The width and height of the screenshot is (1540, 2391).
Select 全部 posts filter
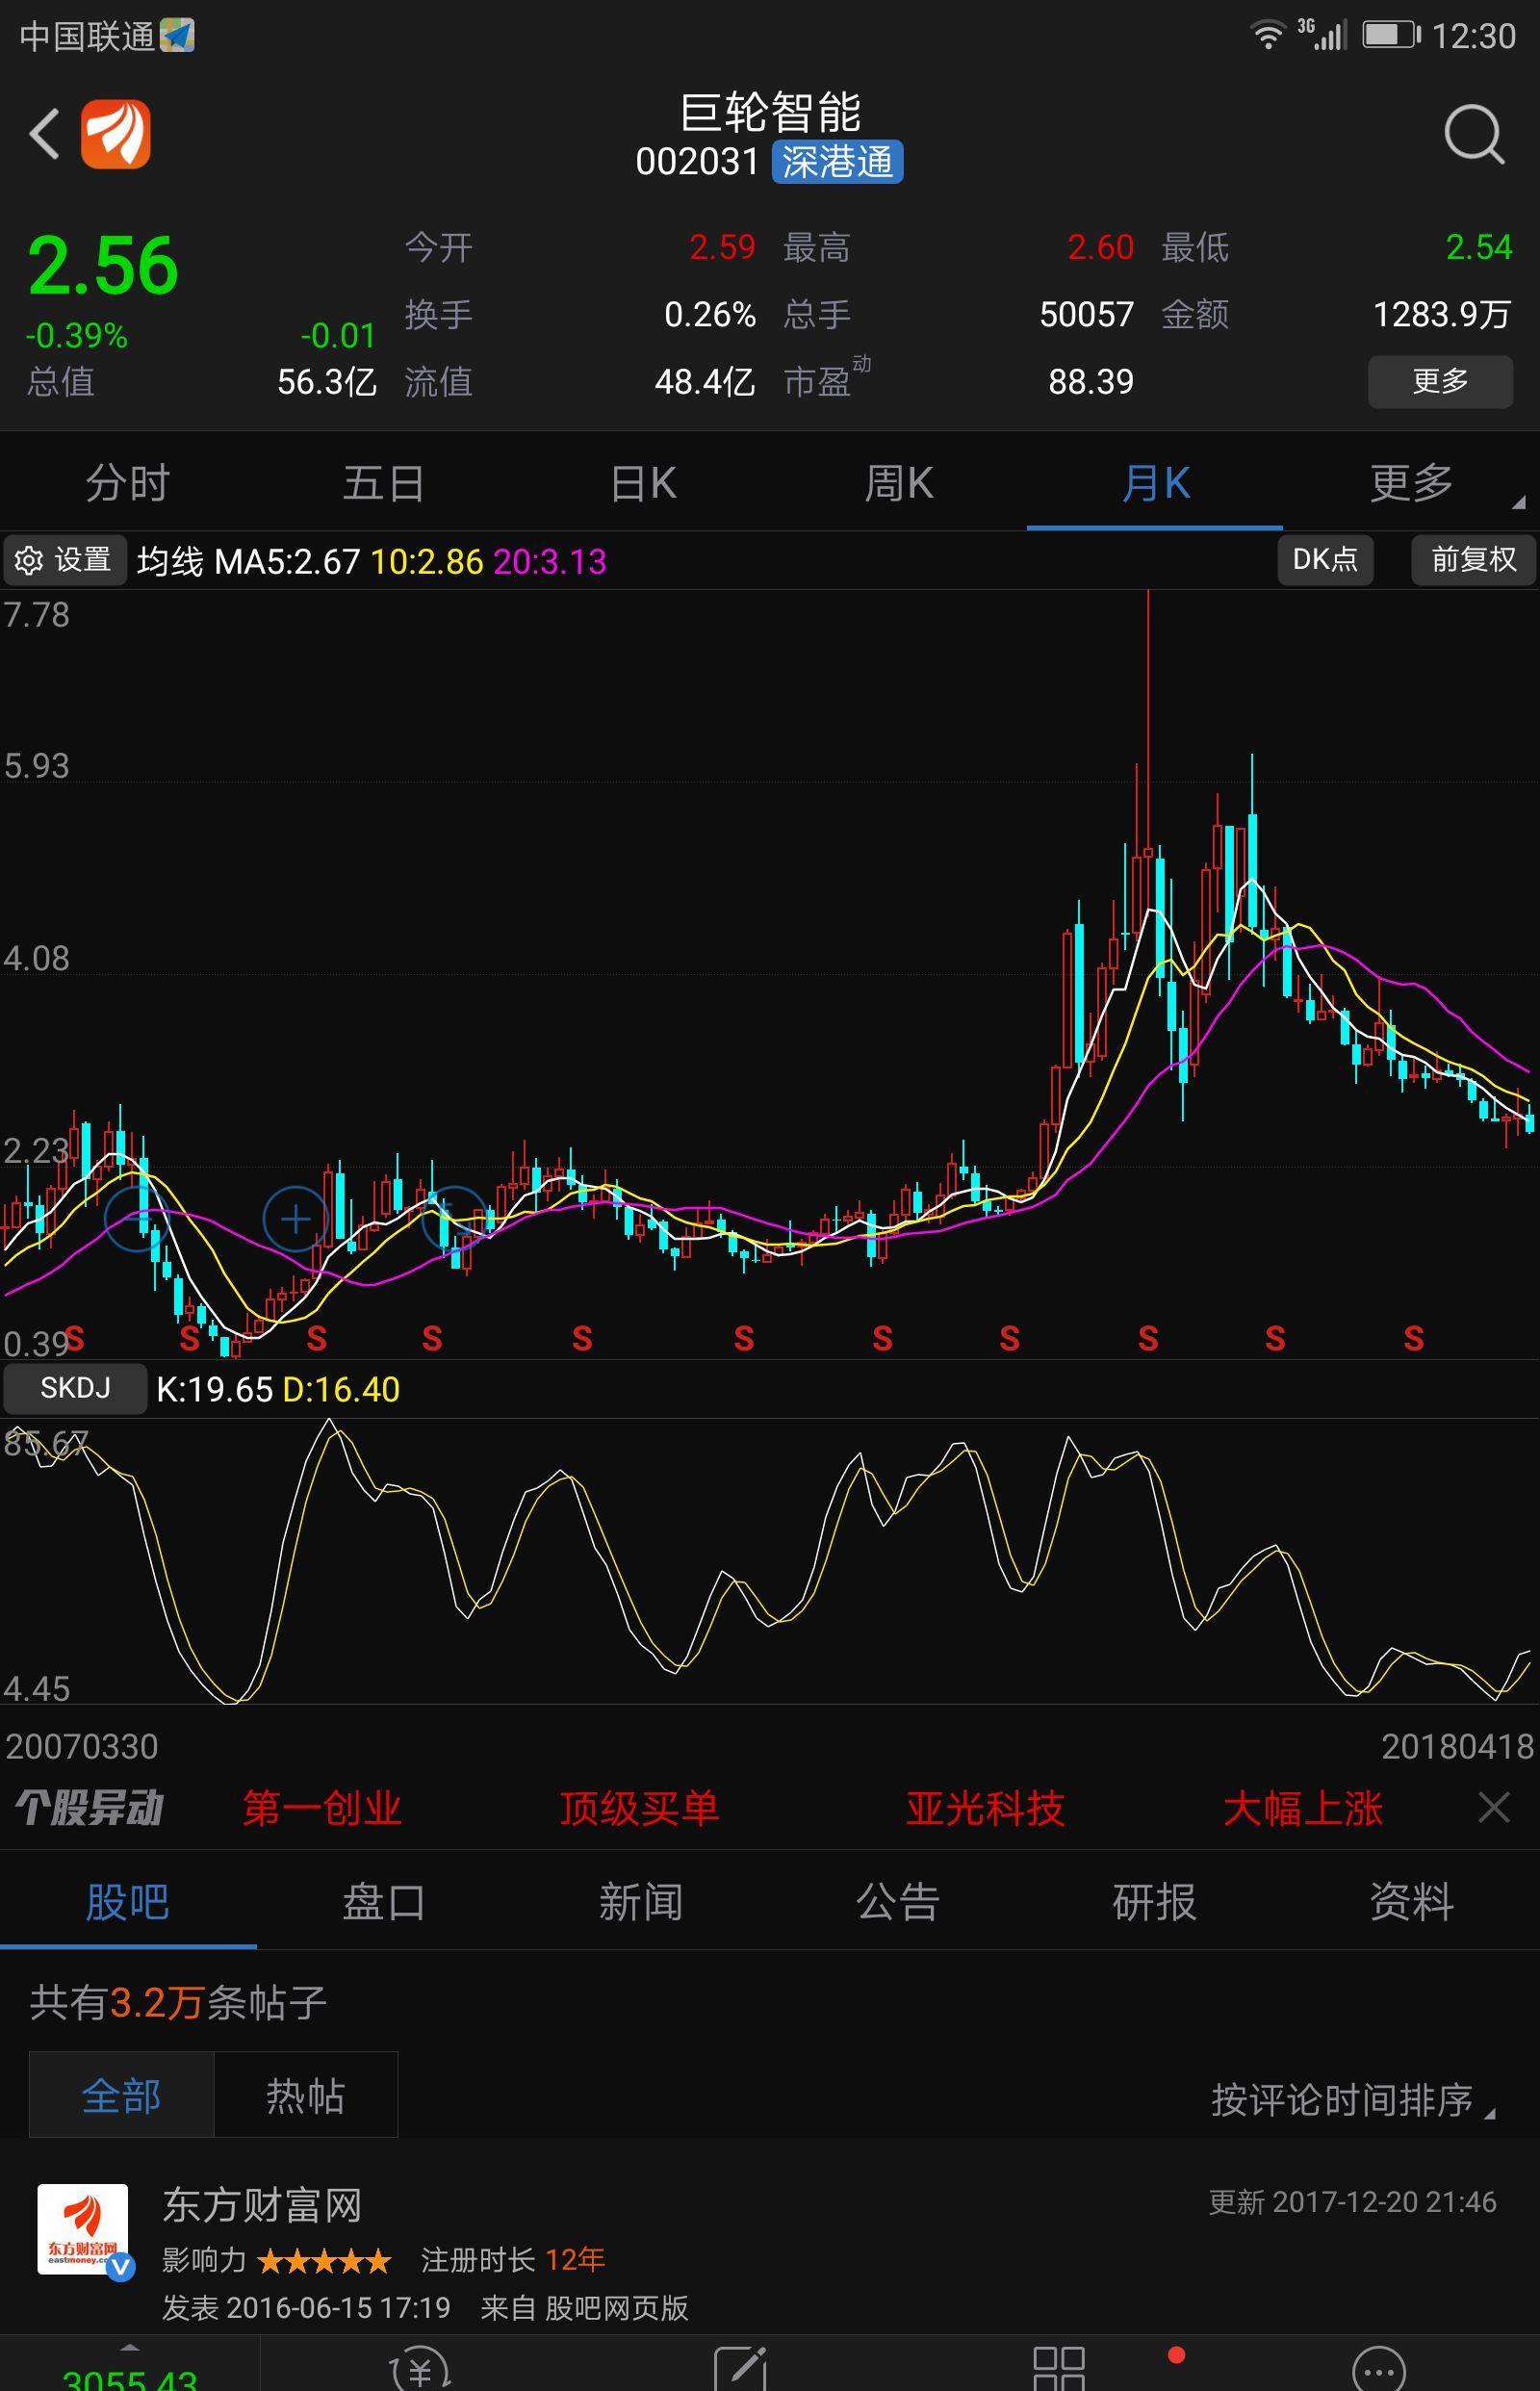tap(121, 2095)
